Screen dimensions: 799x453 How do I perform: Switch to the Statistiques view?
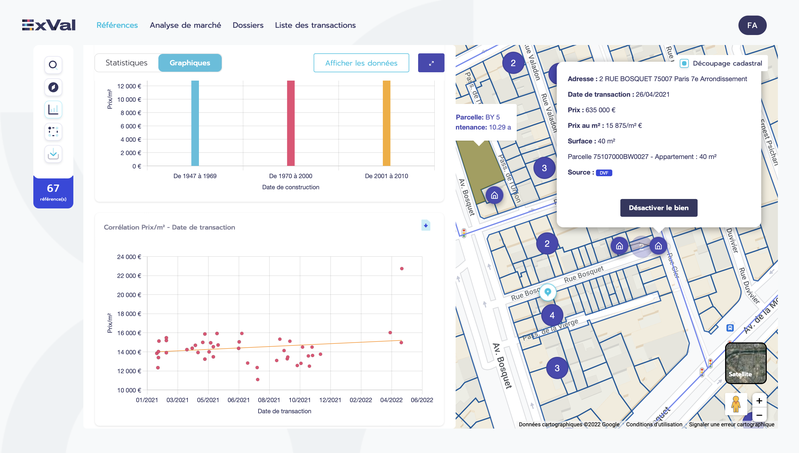[x=126, y=63]
